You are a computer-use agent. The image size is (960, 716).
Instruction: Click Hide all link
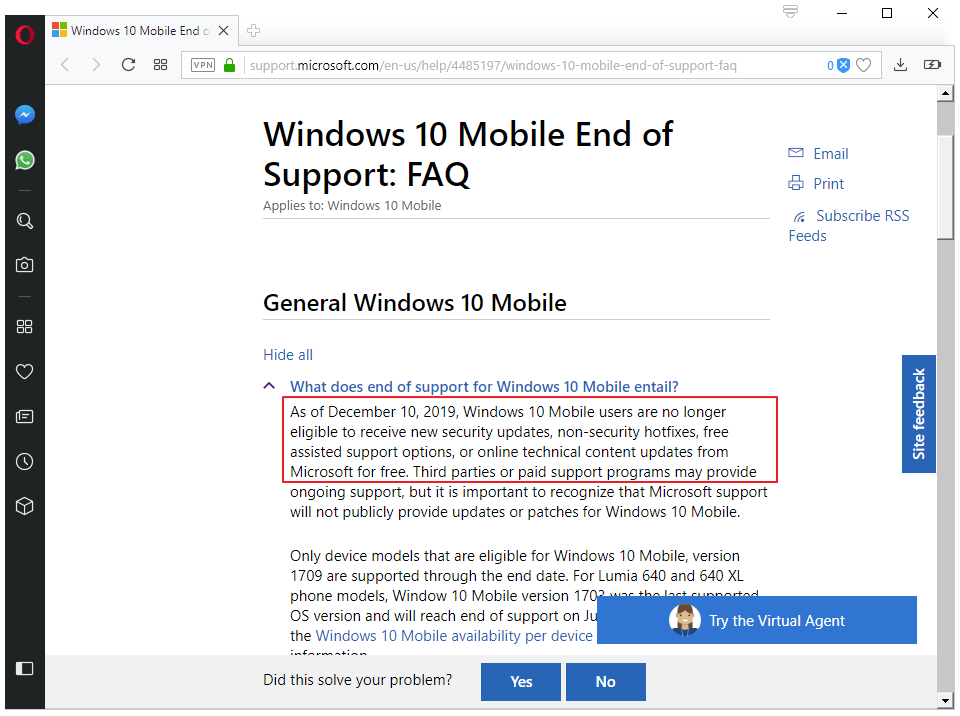click(x=288, y=355)
